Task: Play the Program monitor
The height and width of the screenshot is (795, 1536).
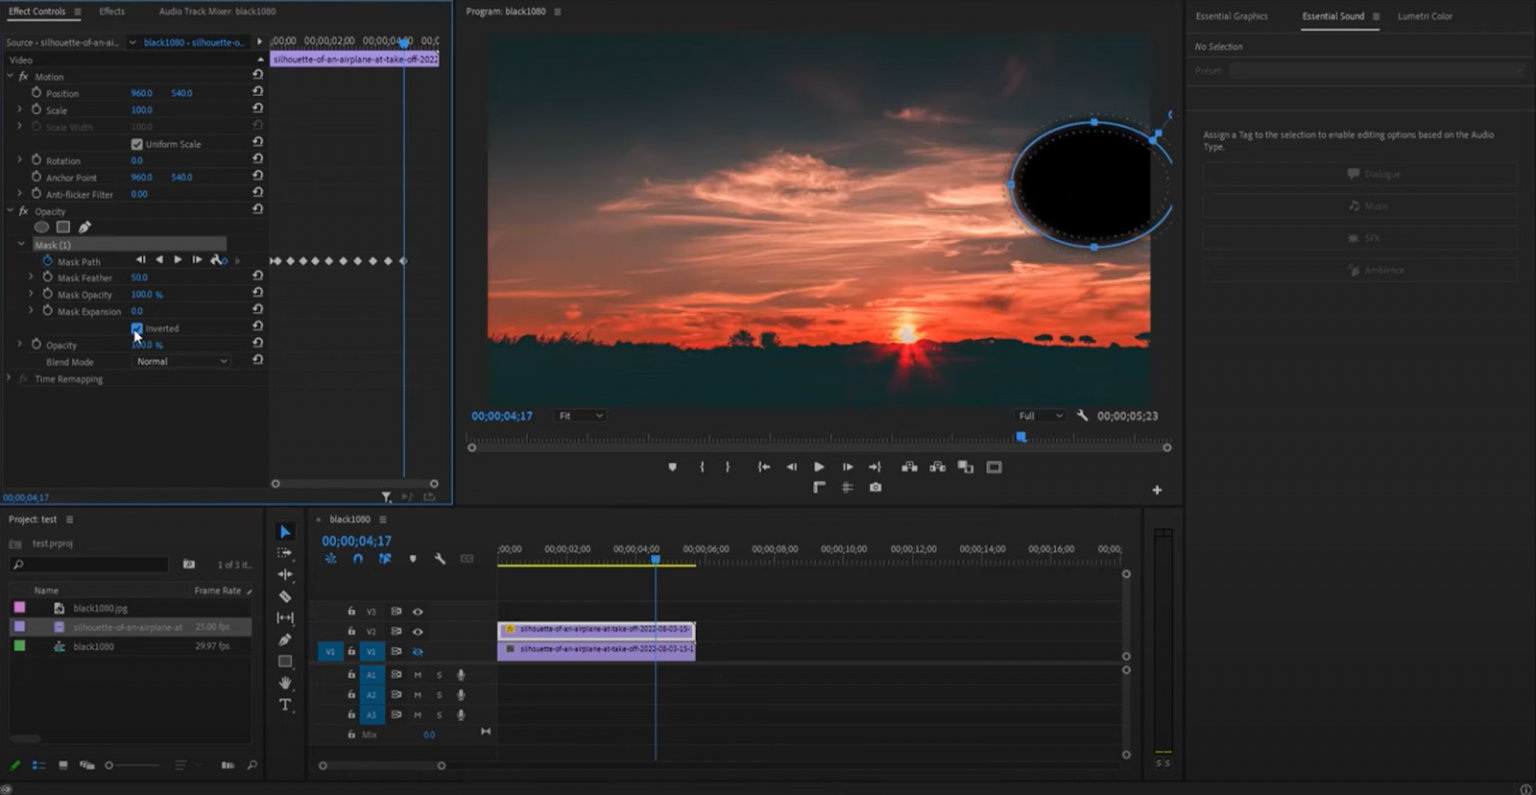Action: [x=819, y=467]
